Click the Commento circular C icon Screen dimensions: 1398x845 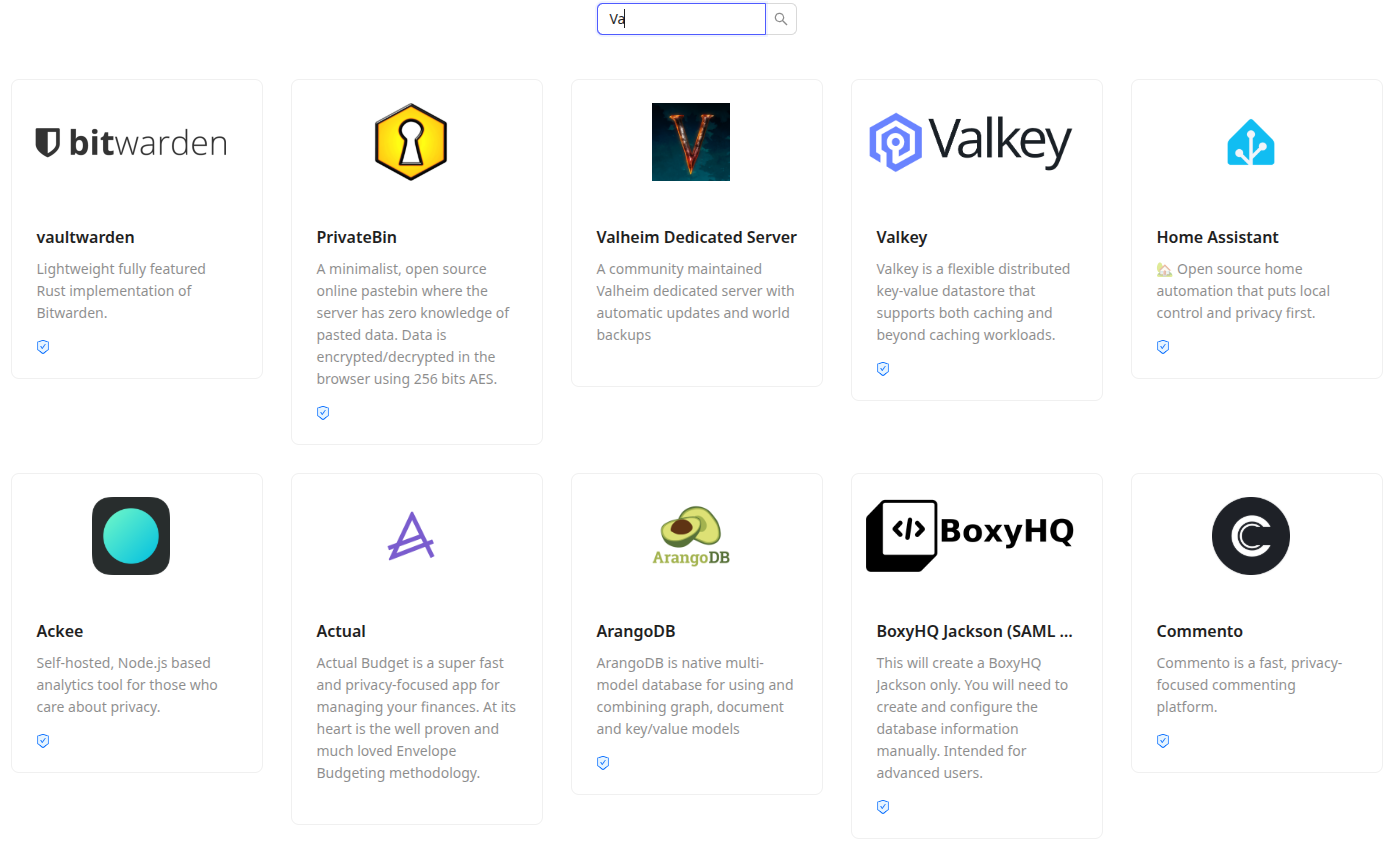[x=1251, y=536]
